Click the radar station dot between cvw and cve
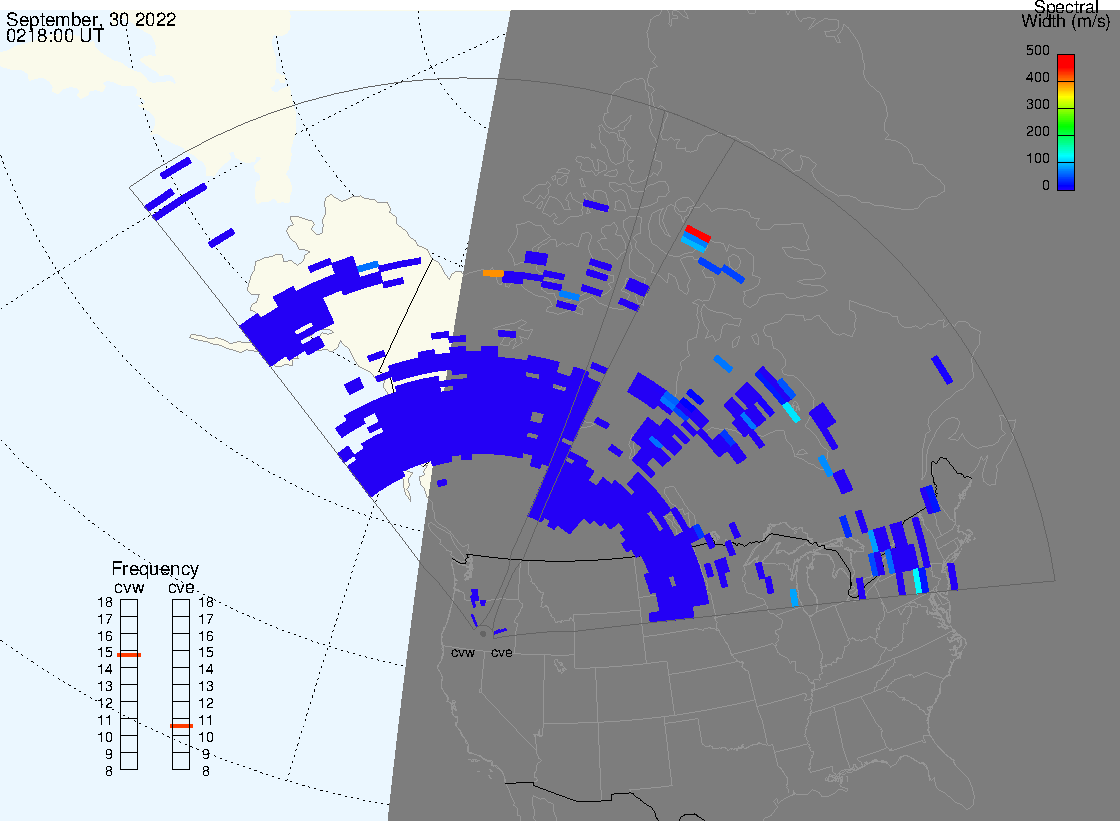Viewport: 1120px width, 821px height. 484,634
